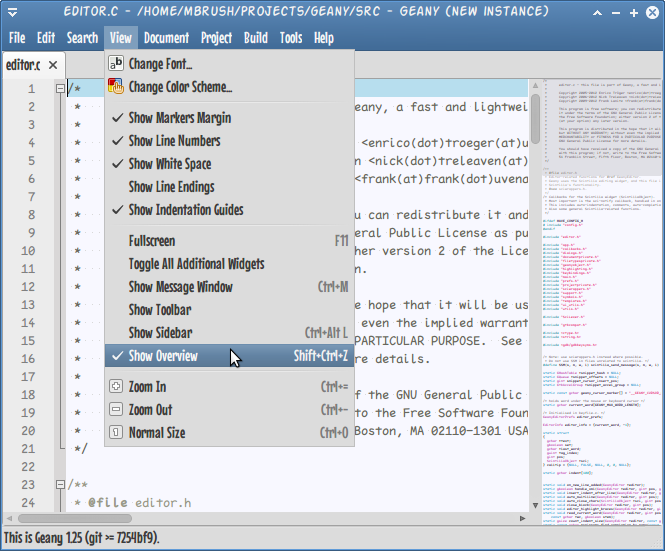Enable Show Toolbar
665x551 pixels.
tap(229, 310)
